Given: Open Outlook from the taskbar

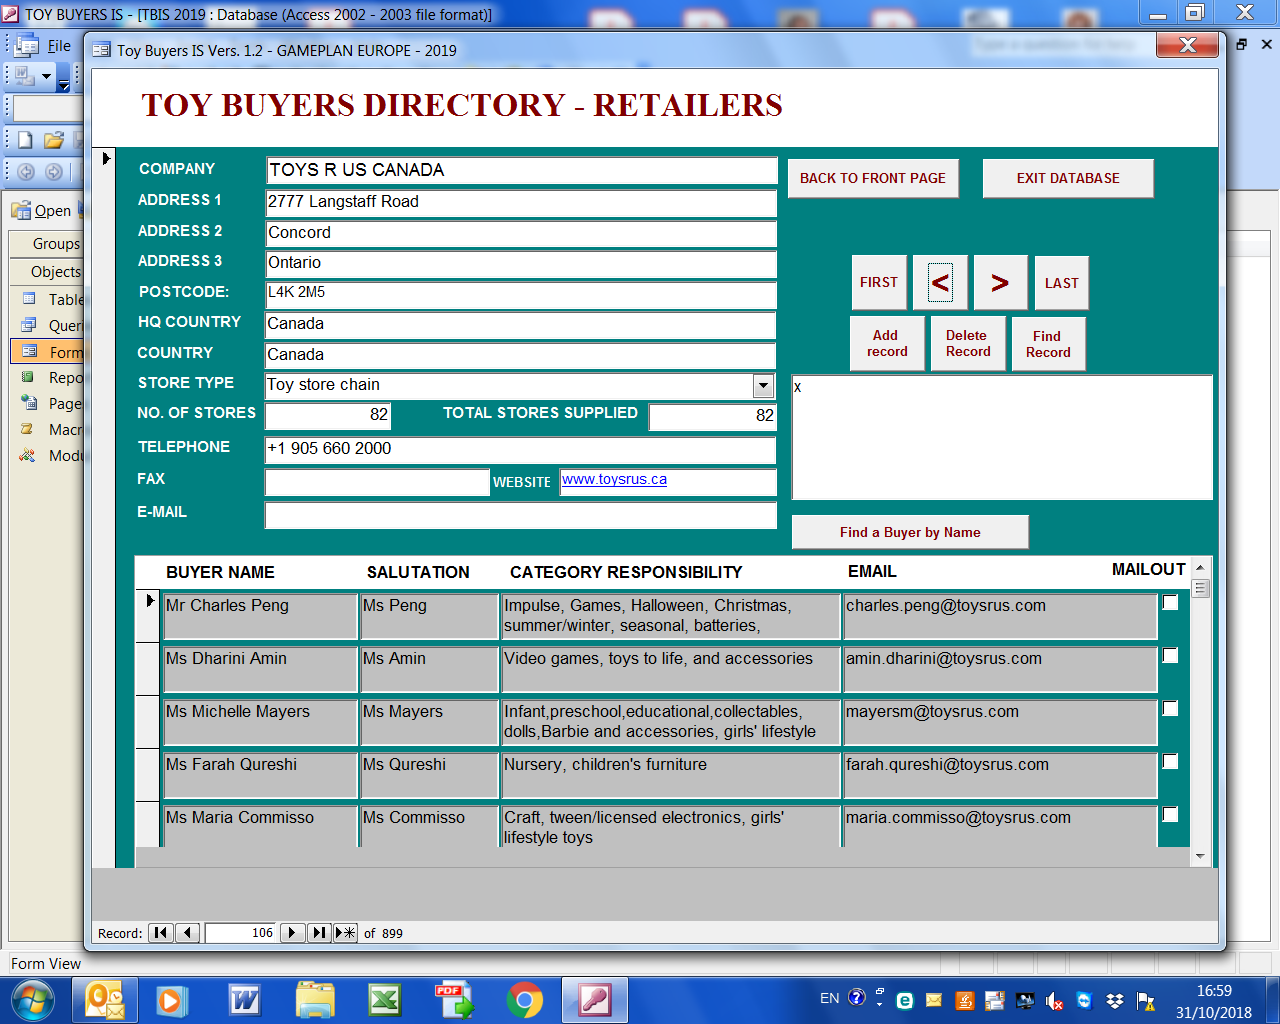Looking at the screenshot, I should [105, 999].
